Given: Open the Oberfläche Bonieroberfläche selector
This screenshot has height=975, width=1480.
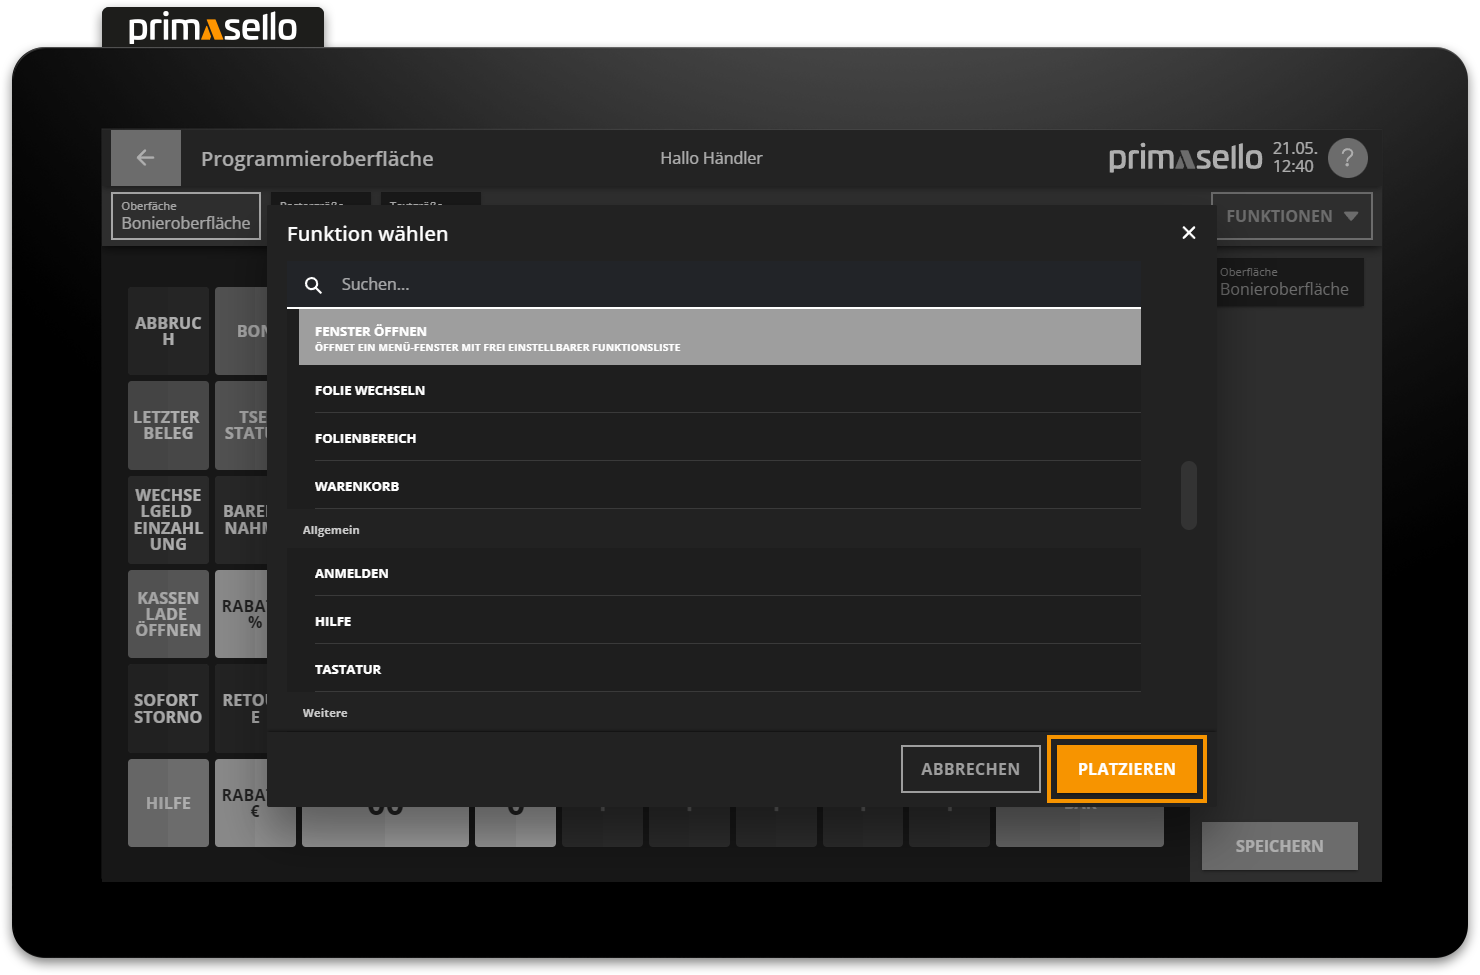Looking at the screenshot, I should point(185,215).
